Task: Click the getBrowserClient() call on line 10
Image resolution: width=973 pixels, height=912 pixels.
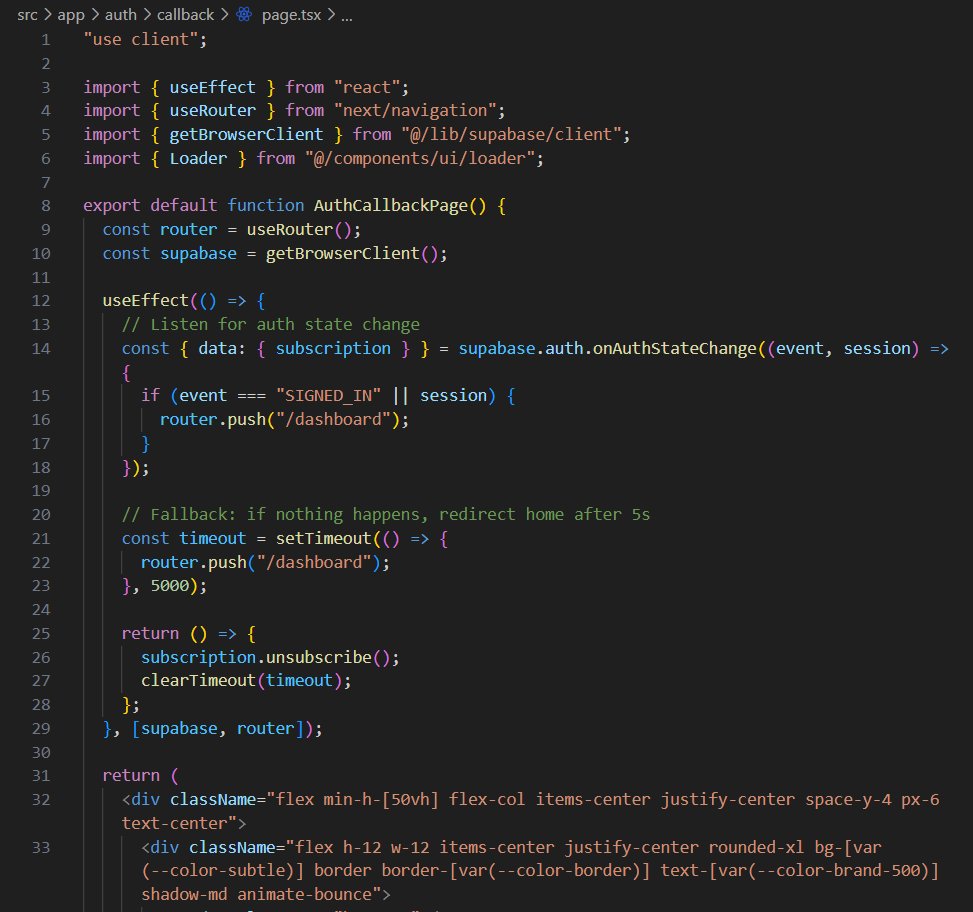Action: click(352, 254)
